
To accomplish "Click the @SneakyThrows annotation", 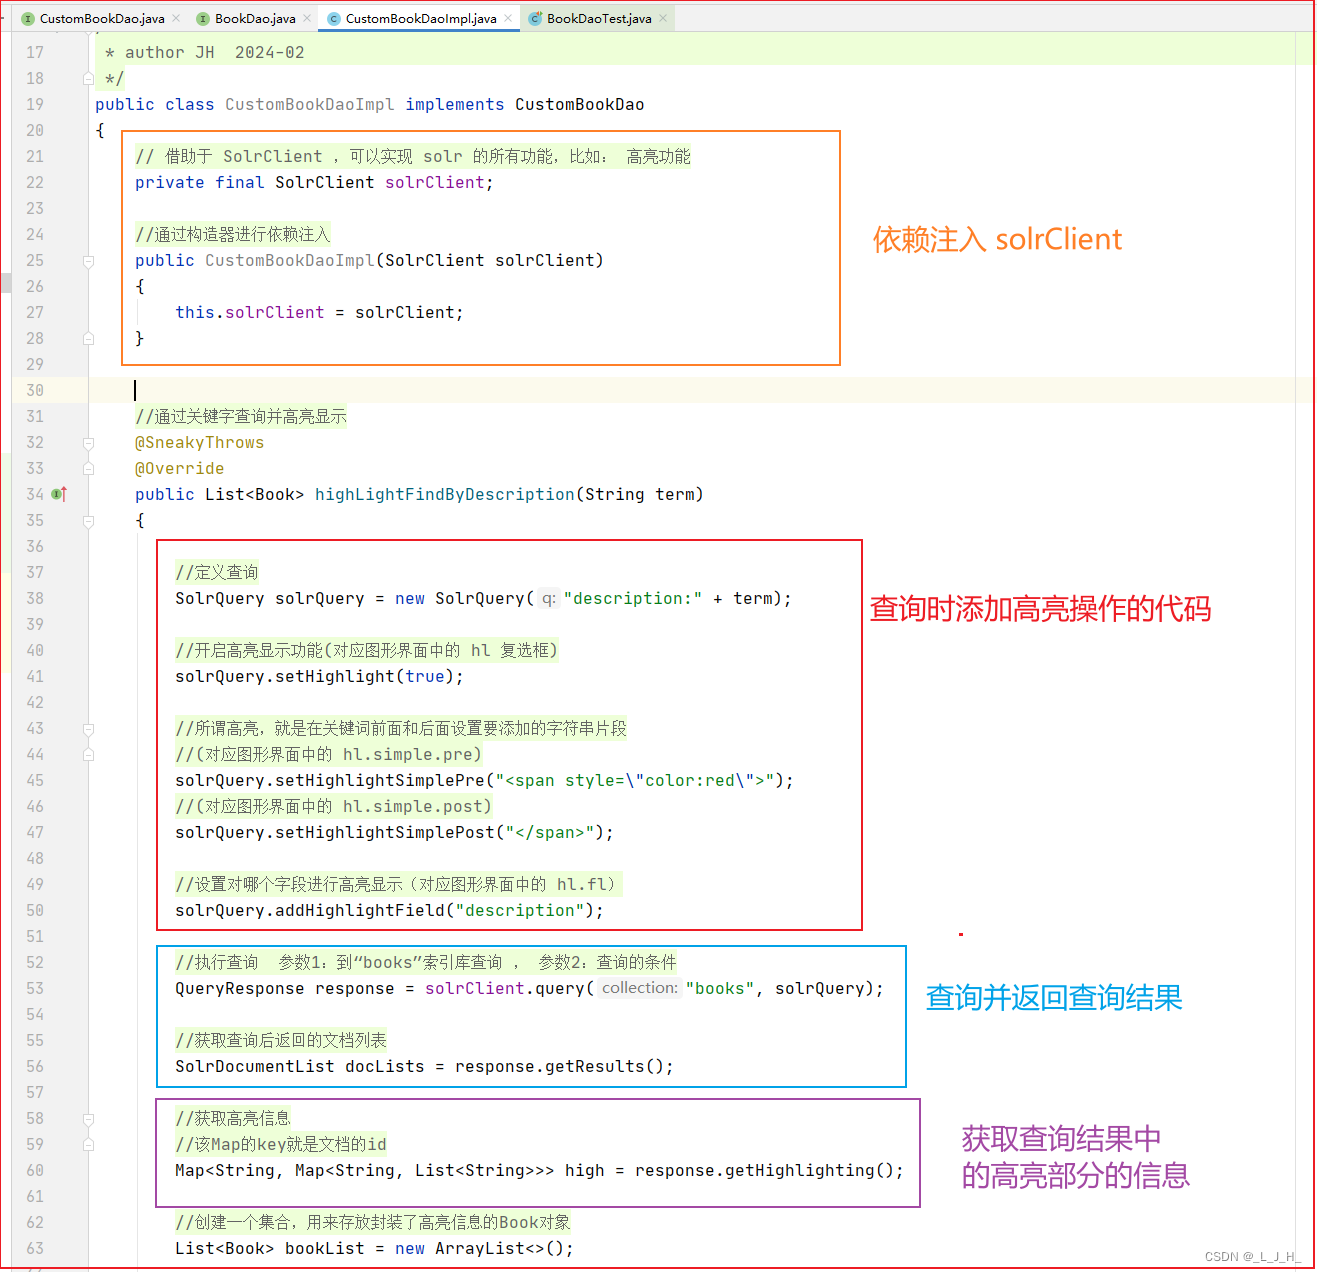I will coord(199,442).
